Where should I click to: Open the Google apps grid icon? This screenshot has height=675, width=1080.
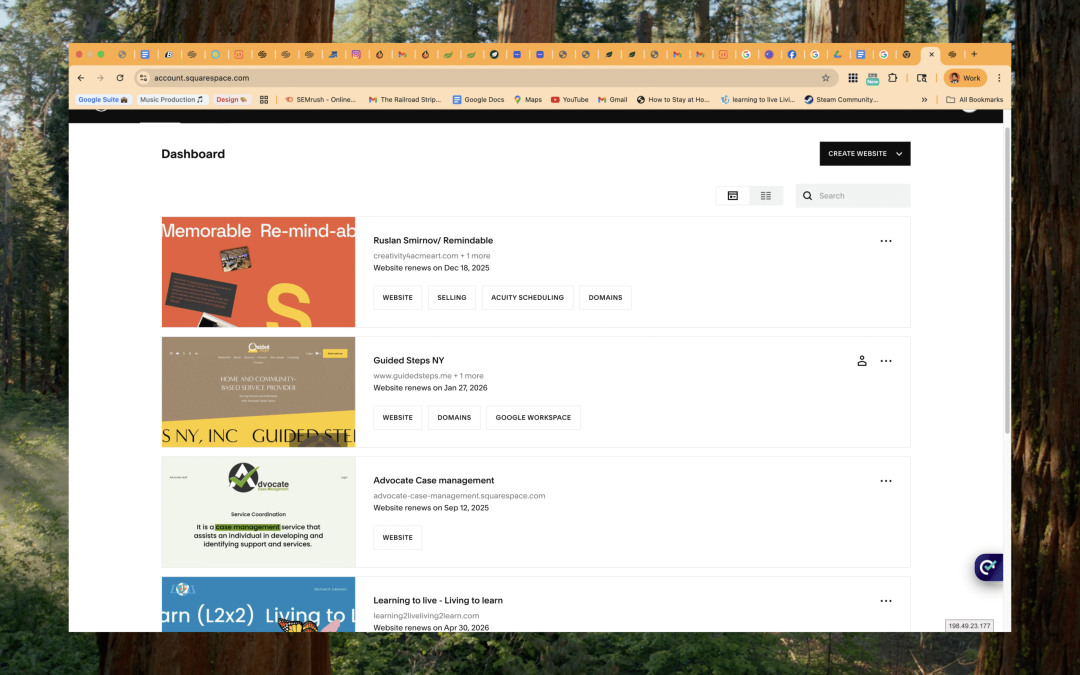[x=852, y=77]
